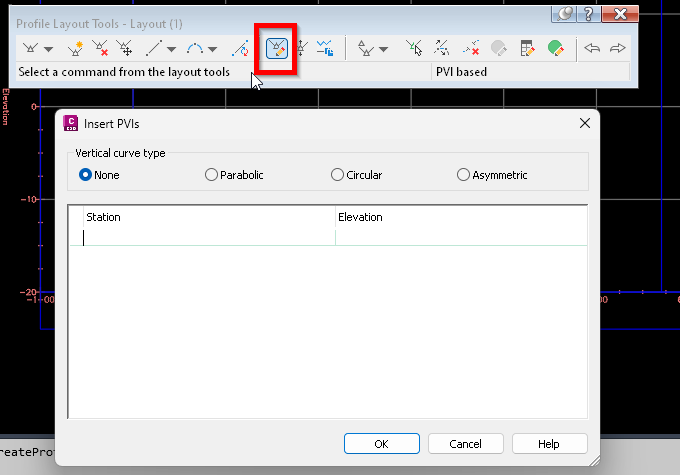Select the Asymmetric curve type
680x475 pixels.
coord(492,175)
